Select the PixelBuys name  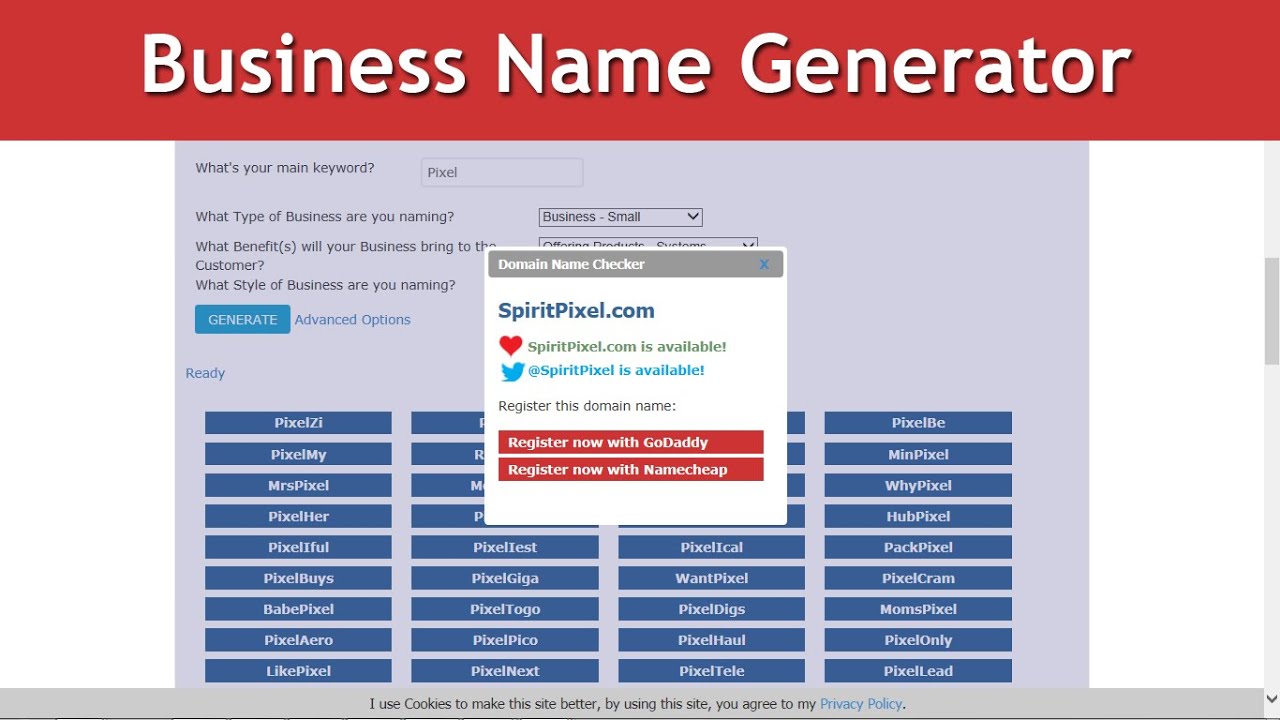tap(298, 578)
